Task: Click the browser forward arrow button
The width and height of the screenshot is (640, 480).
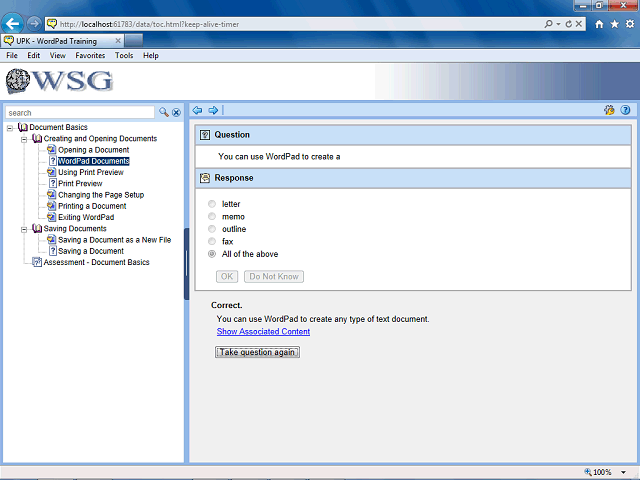Action: (x=34, y=24)
